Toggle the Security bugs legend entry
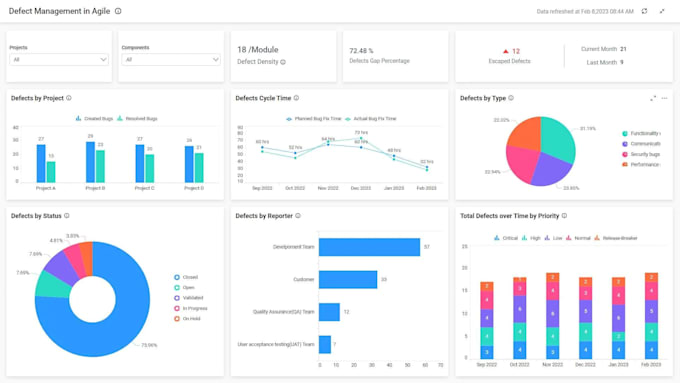680x383 pixels. click(641, 154)
